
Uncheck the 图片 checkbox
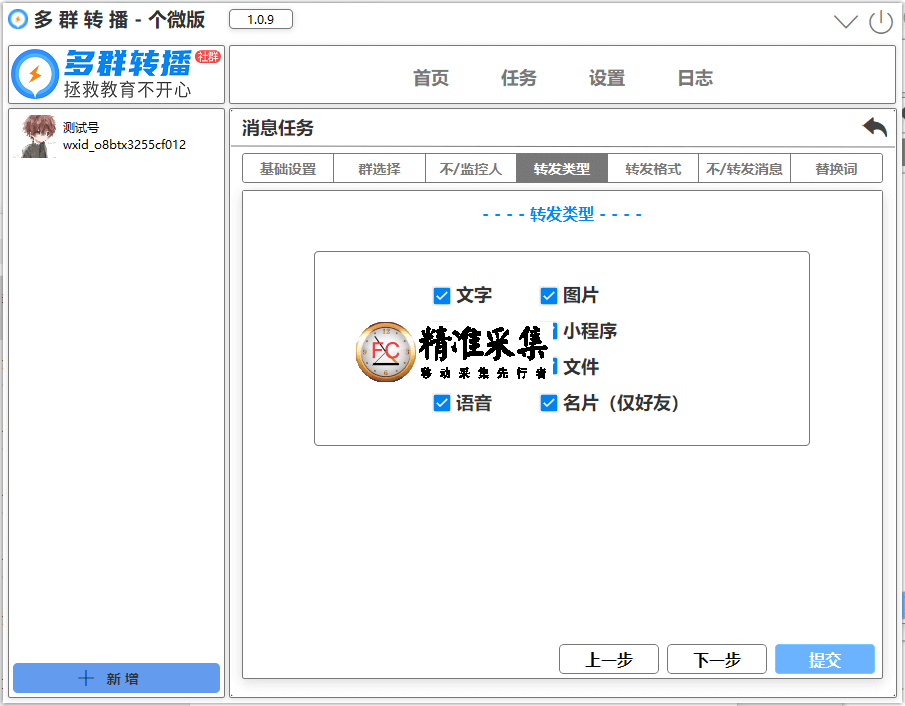(548, 296)
